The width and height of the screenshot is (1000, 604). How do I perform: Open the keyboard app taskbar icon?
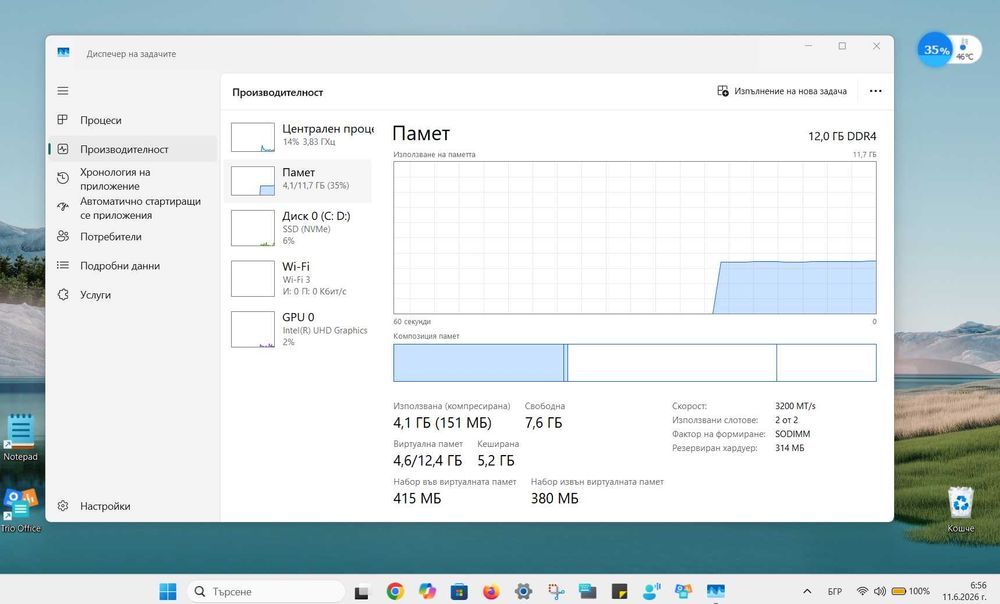[587, 591]
